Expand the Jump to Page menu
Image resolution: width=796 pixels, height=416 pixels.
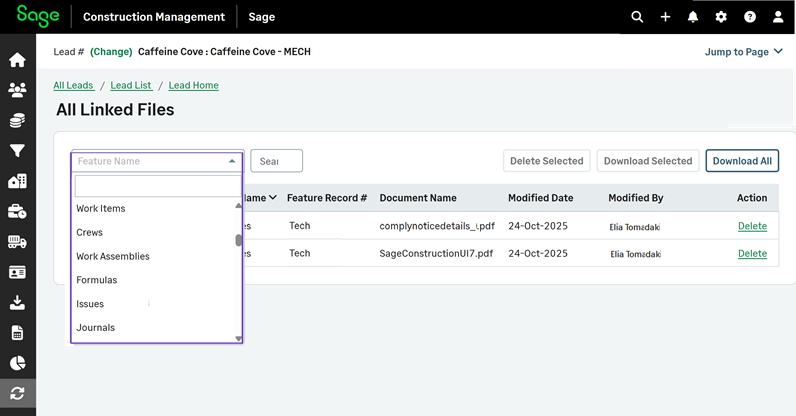pyautogui.click(x=742, y=52)
